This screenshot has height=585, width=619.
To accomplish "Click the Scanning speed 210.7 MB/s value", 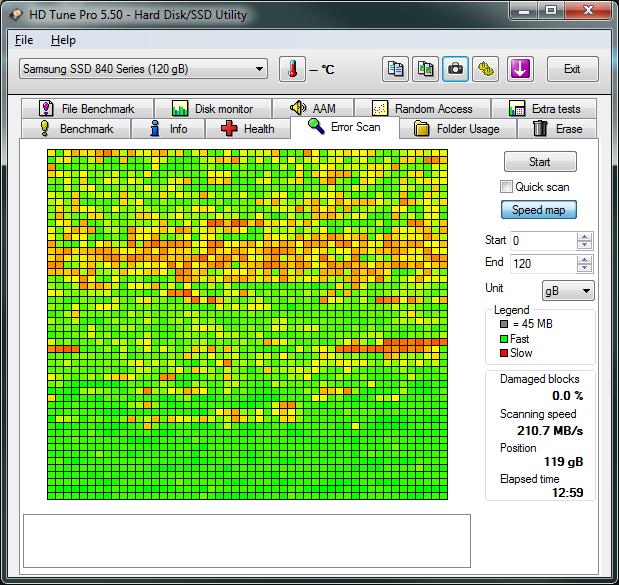I will (550, 431).
